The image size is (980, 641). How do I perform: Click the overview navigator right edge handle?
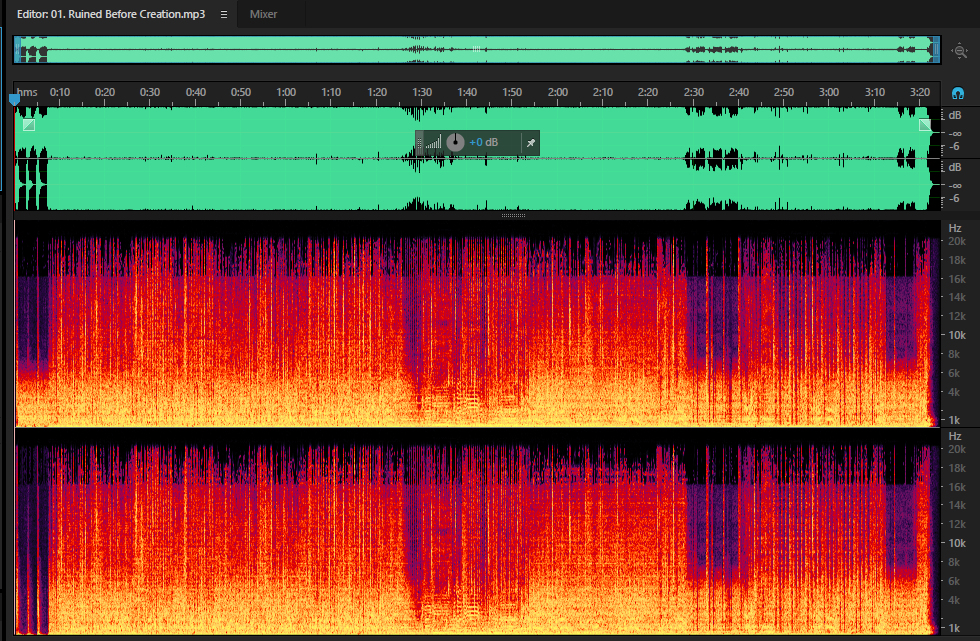936,50
